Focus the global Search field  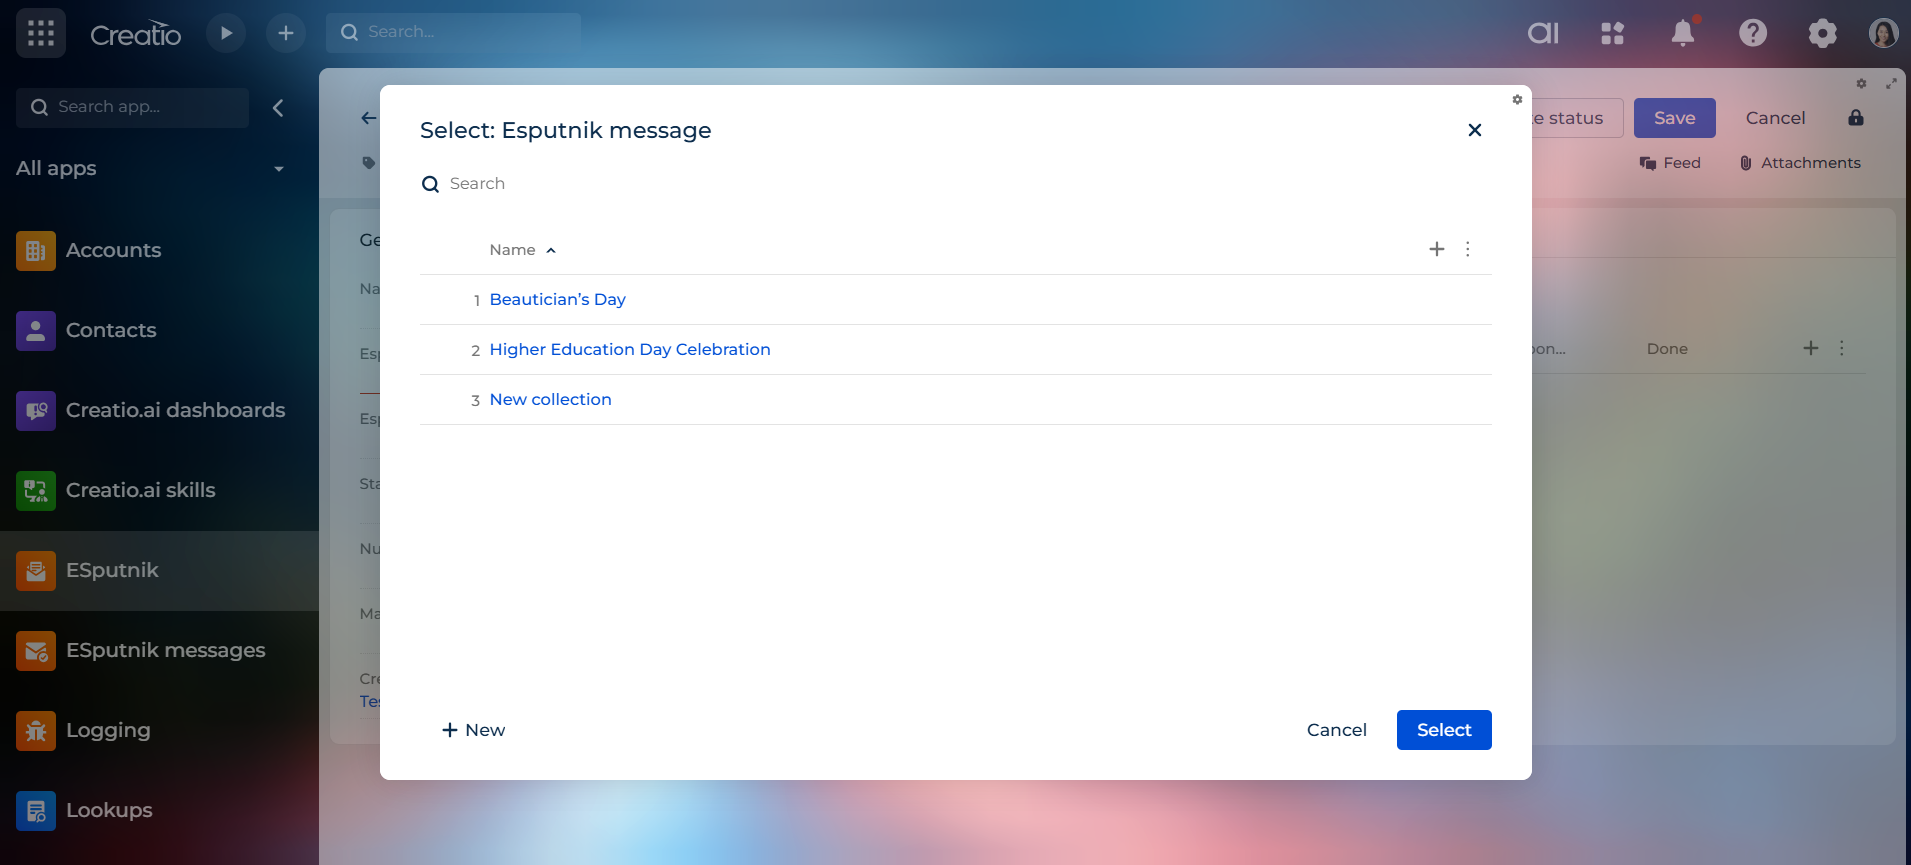pyautogui.click(x=453, y=32)
